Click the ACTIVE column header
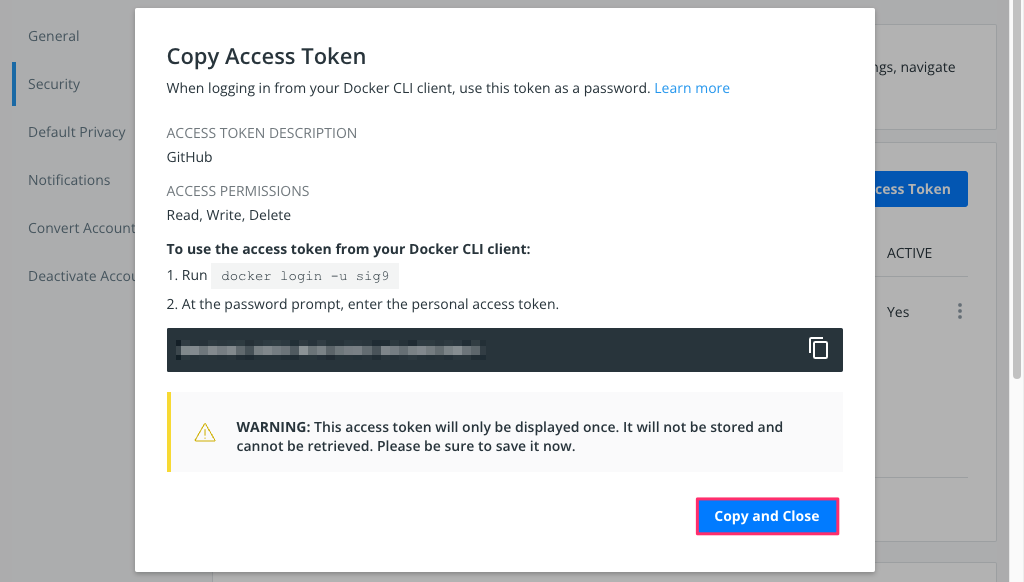The height and width of the screenshot is (582, 1024). 909,253
